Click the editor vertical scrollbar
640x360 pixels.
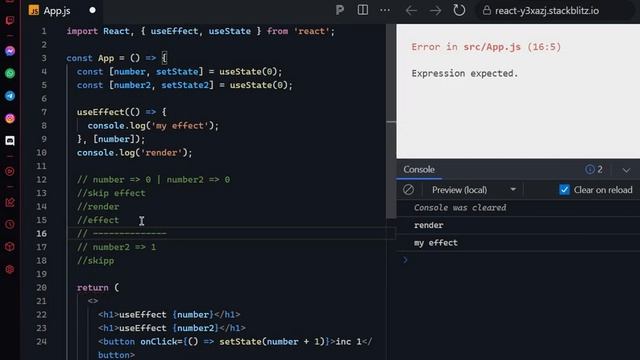coord(391,122)
